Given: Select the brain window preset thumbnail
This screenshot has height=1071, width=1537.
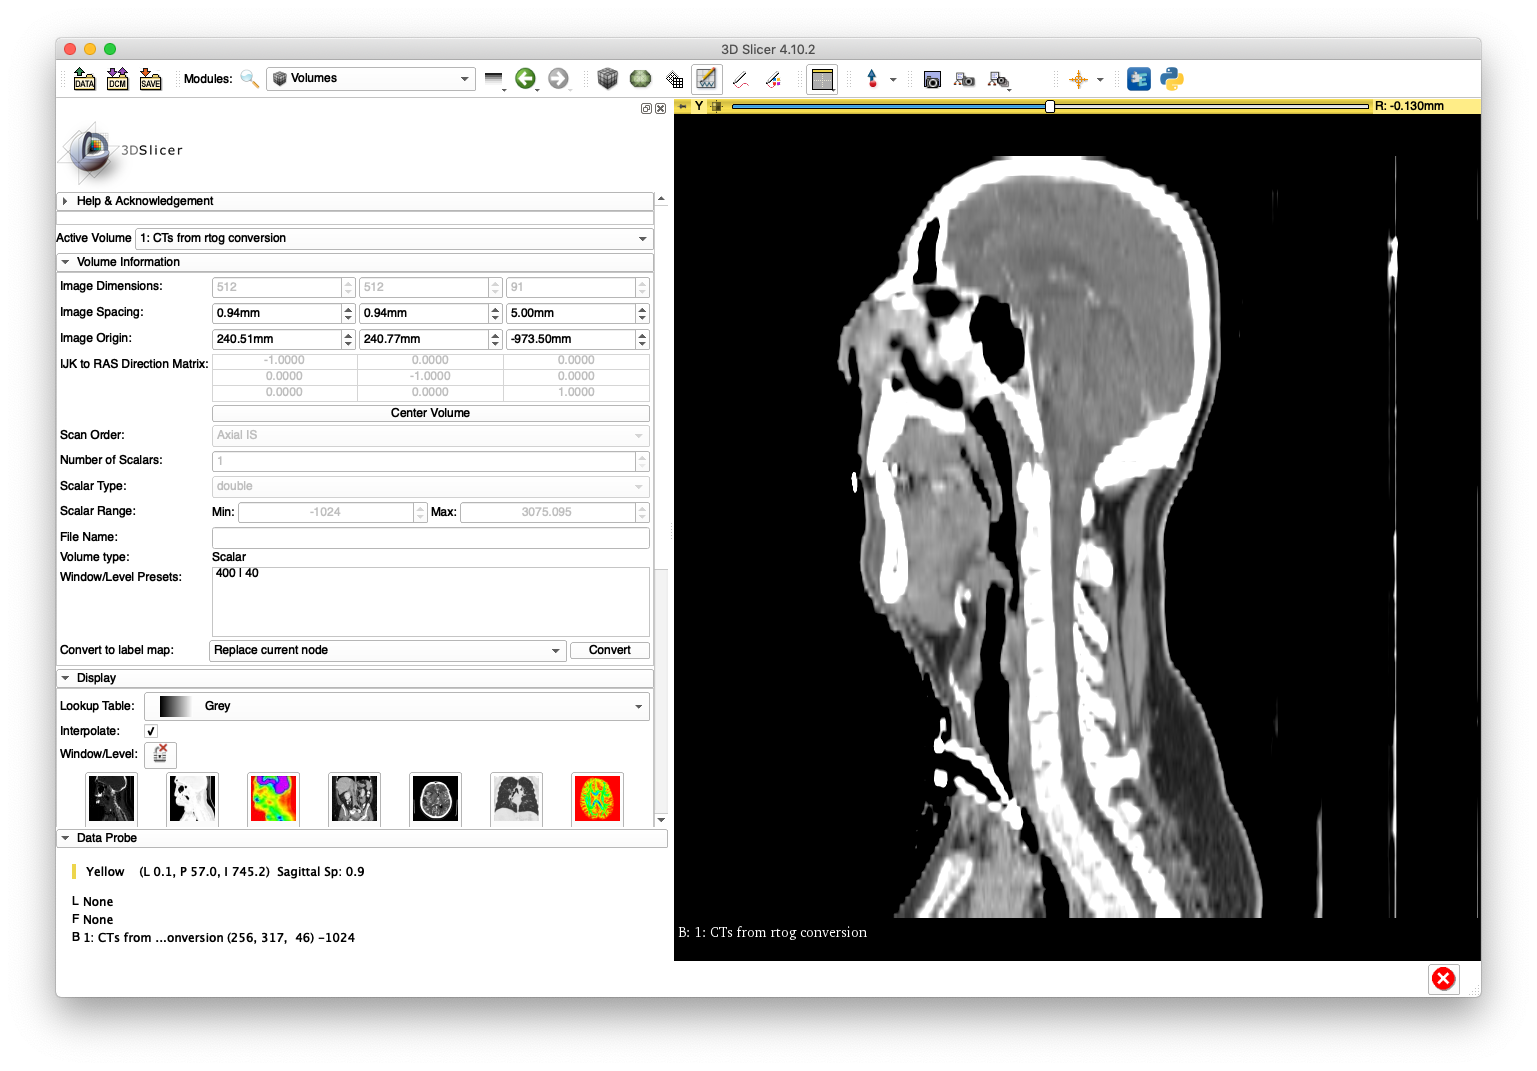Looking at the screenshot, I should coord(435,799).
